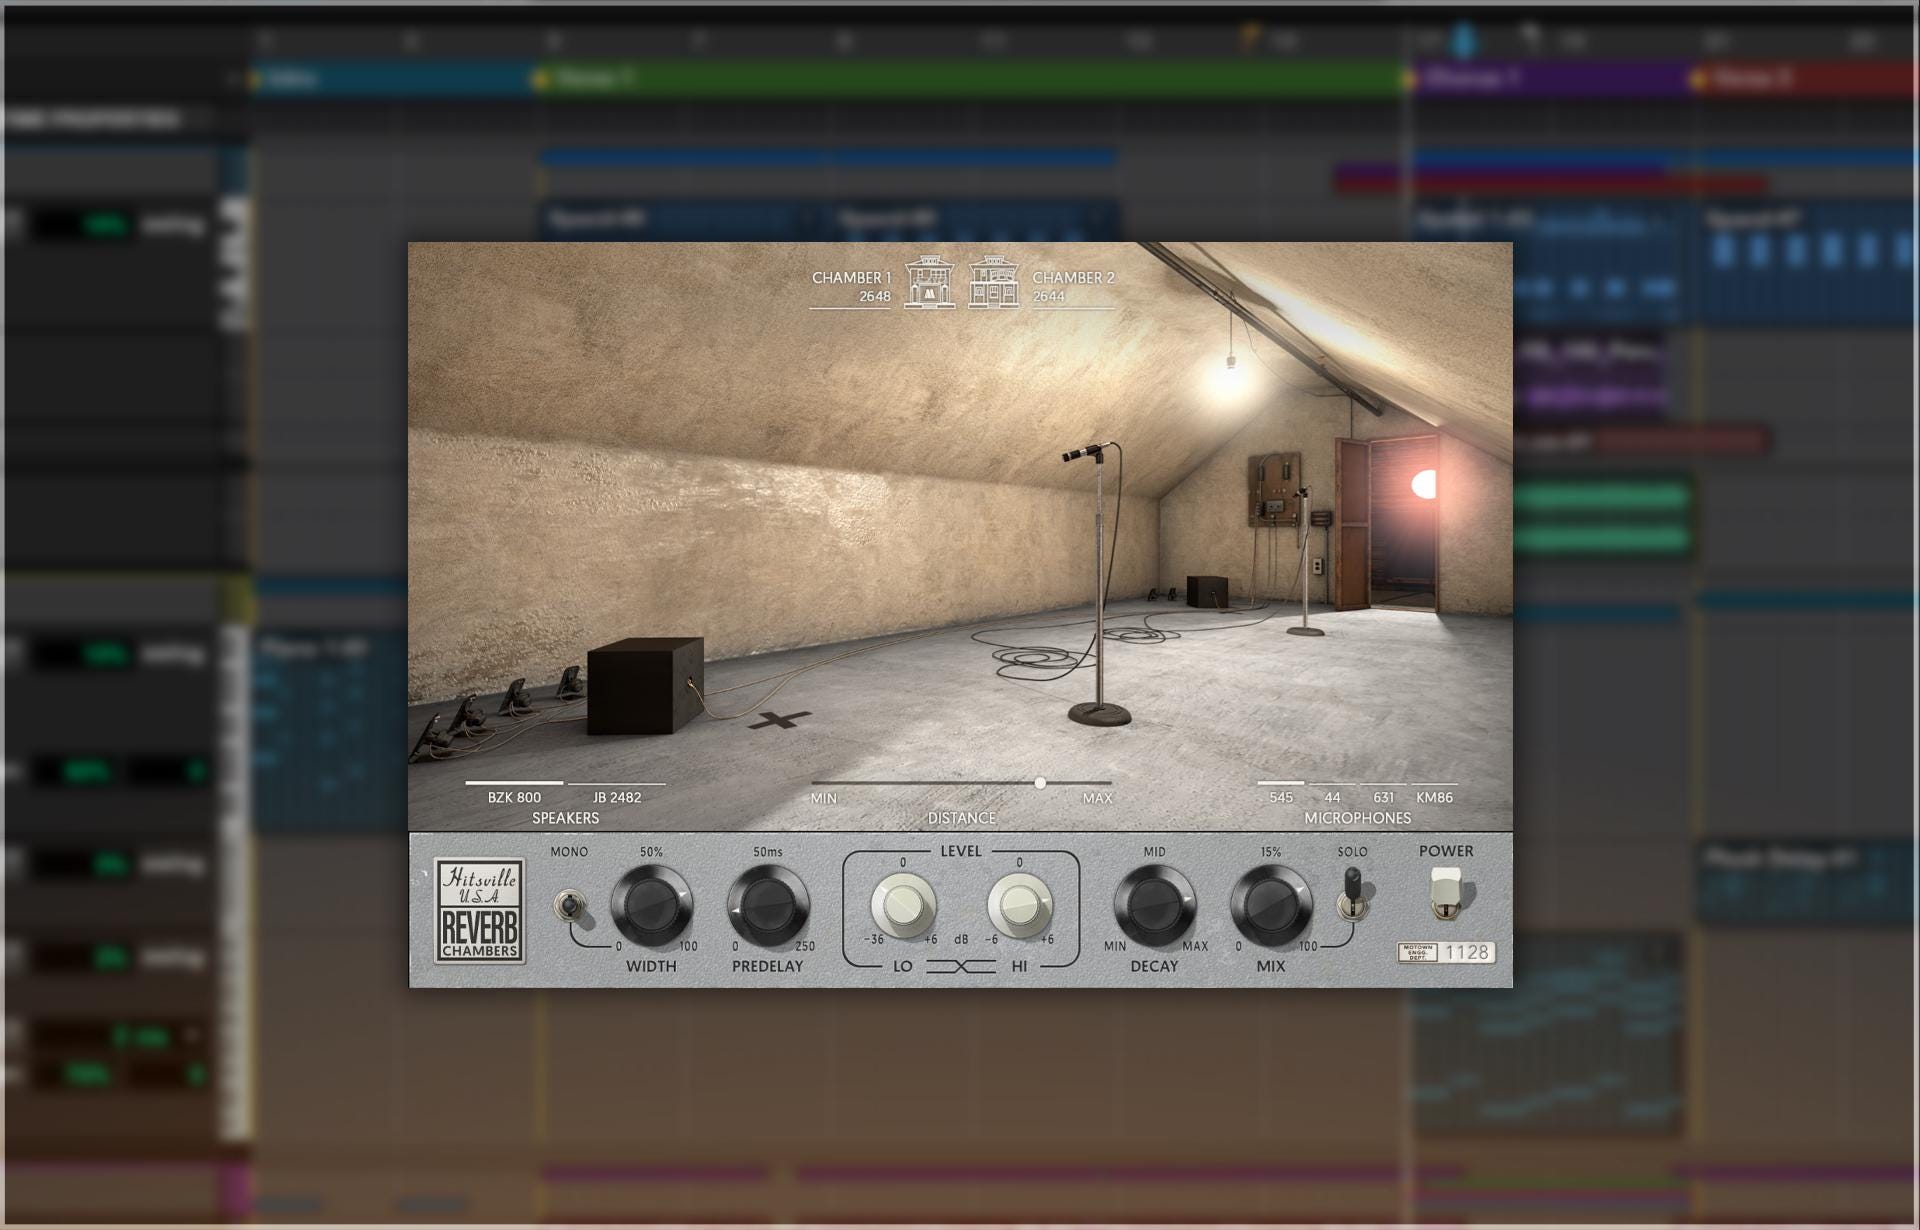The image size is (1920, 1230).
Task: Click the 50ms predelay value readout
Action: click(768, 852)
